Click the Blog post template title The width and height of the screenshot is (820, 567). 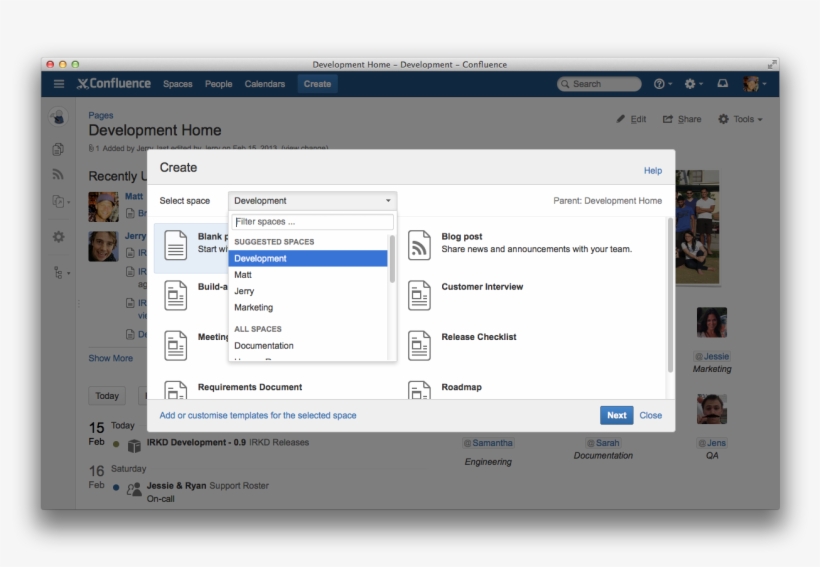point(462,236)
